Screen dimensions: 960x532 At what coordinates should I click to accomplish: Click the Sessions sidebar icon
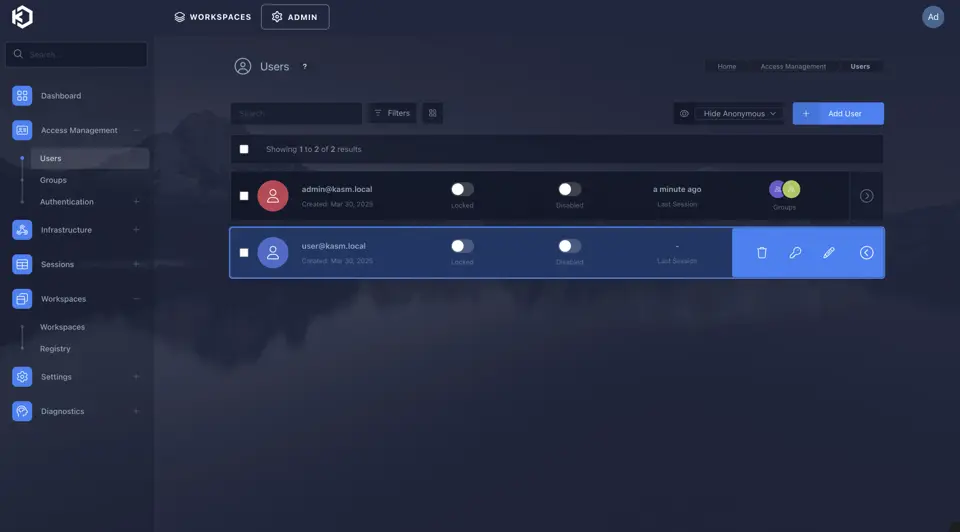pos(22,264)
